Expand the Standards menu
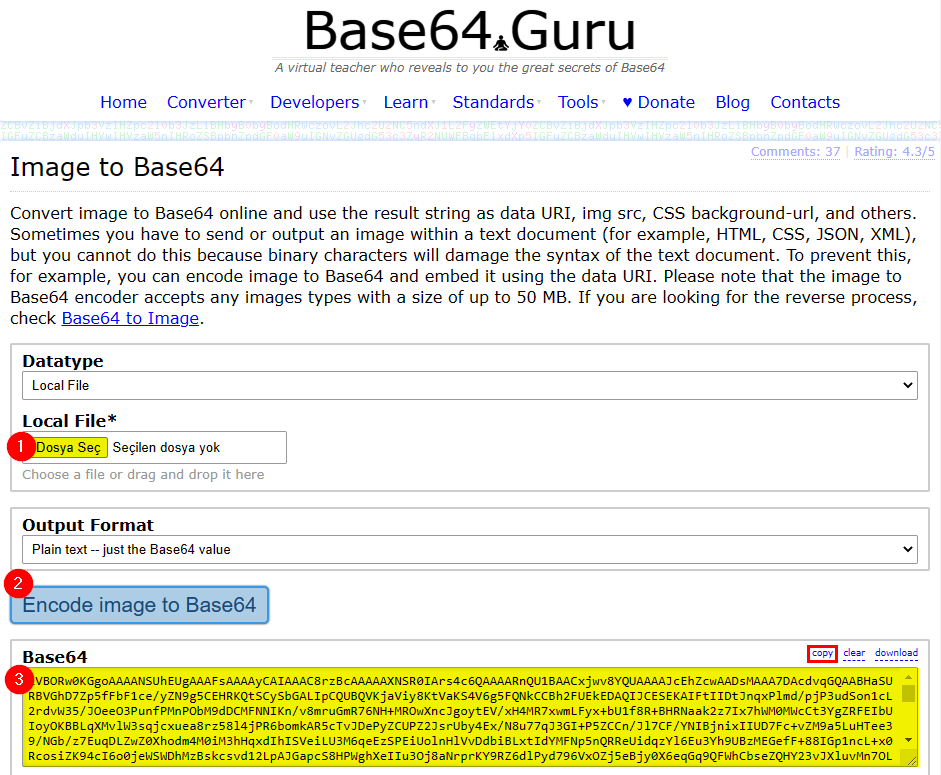 (x=496, y=102)
